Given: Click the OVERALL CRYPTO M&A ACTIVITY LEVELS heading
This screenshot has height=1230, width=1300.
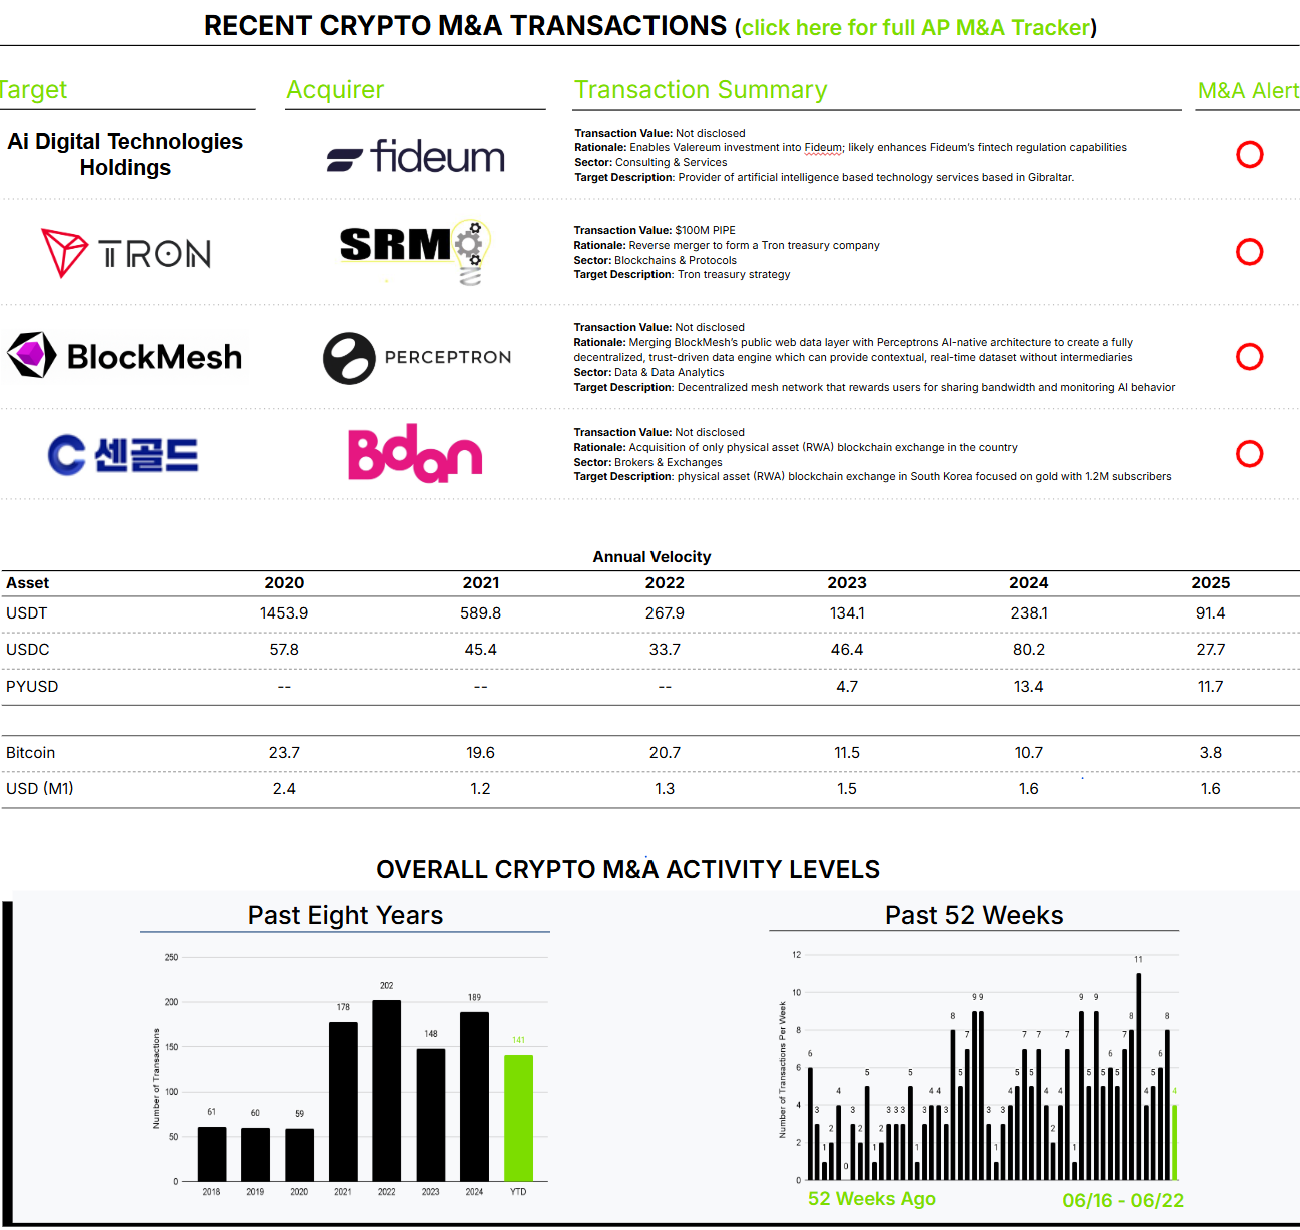Looking at the screenshot, I should (x=628, y=869).
